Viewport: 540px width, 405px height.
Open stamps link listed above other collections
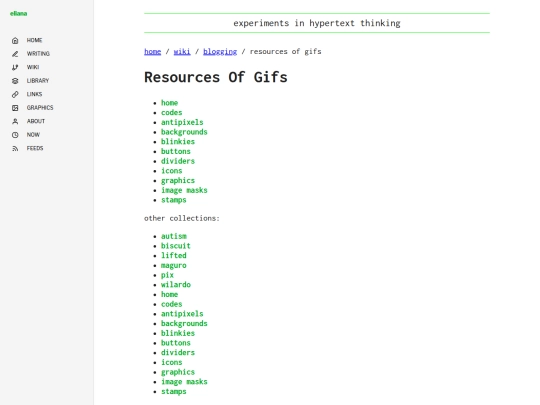point(174,200)
